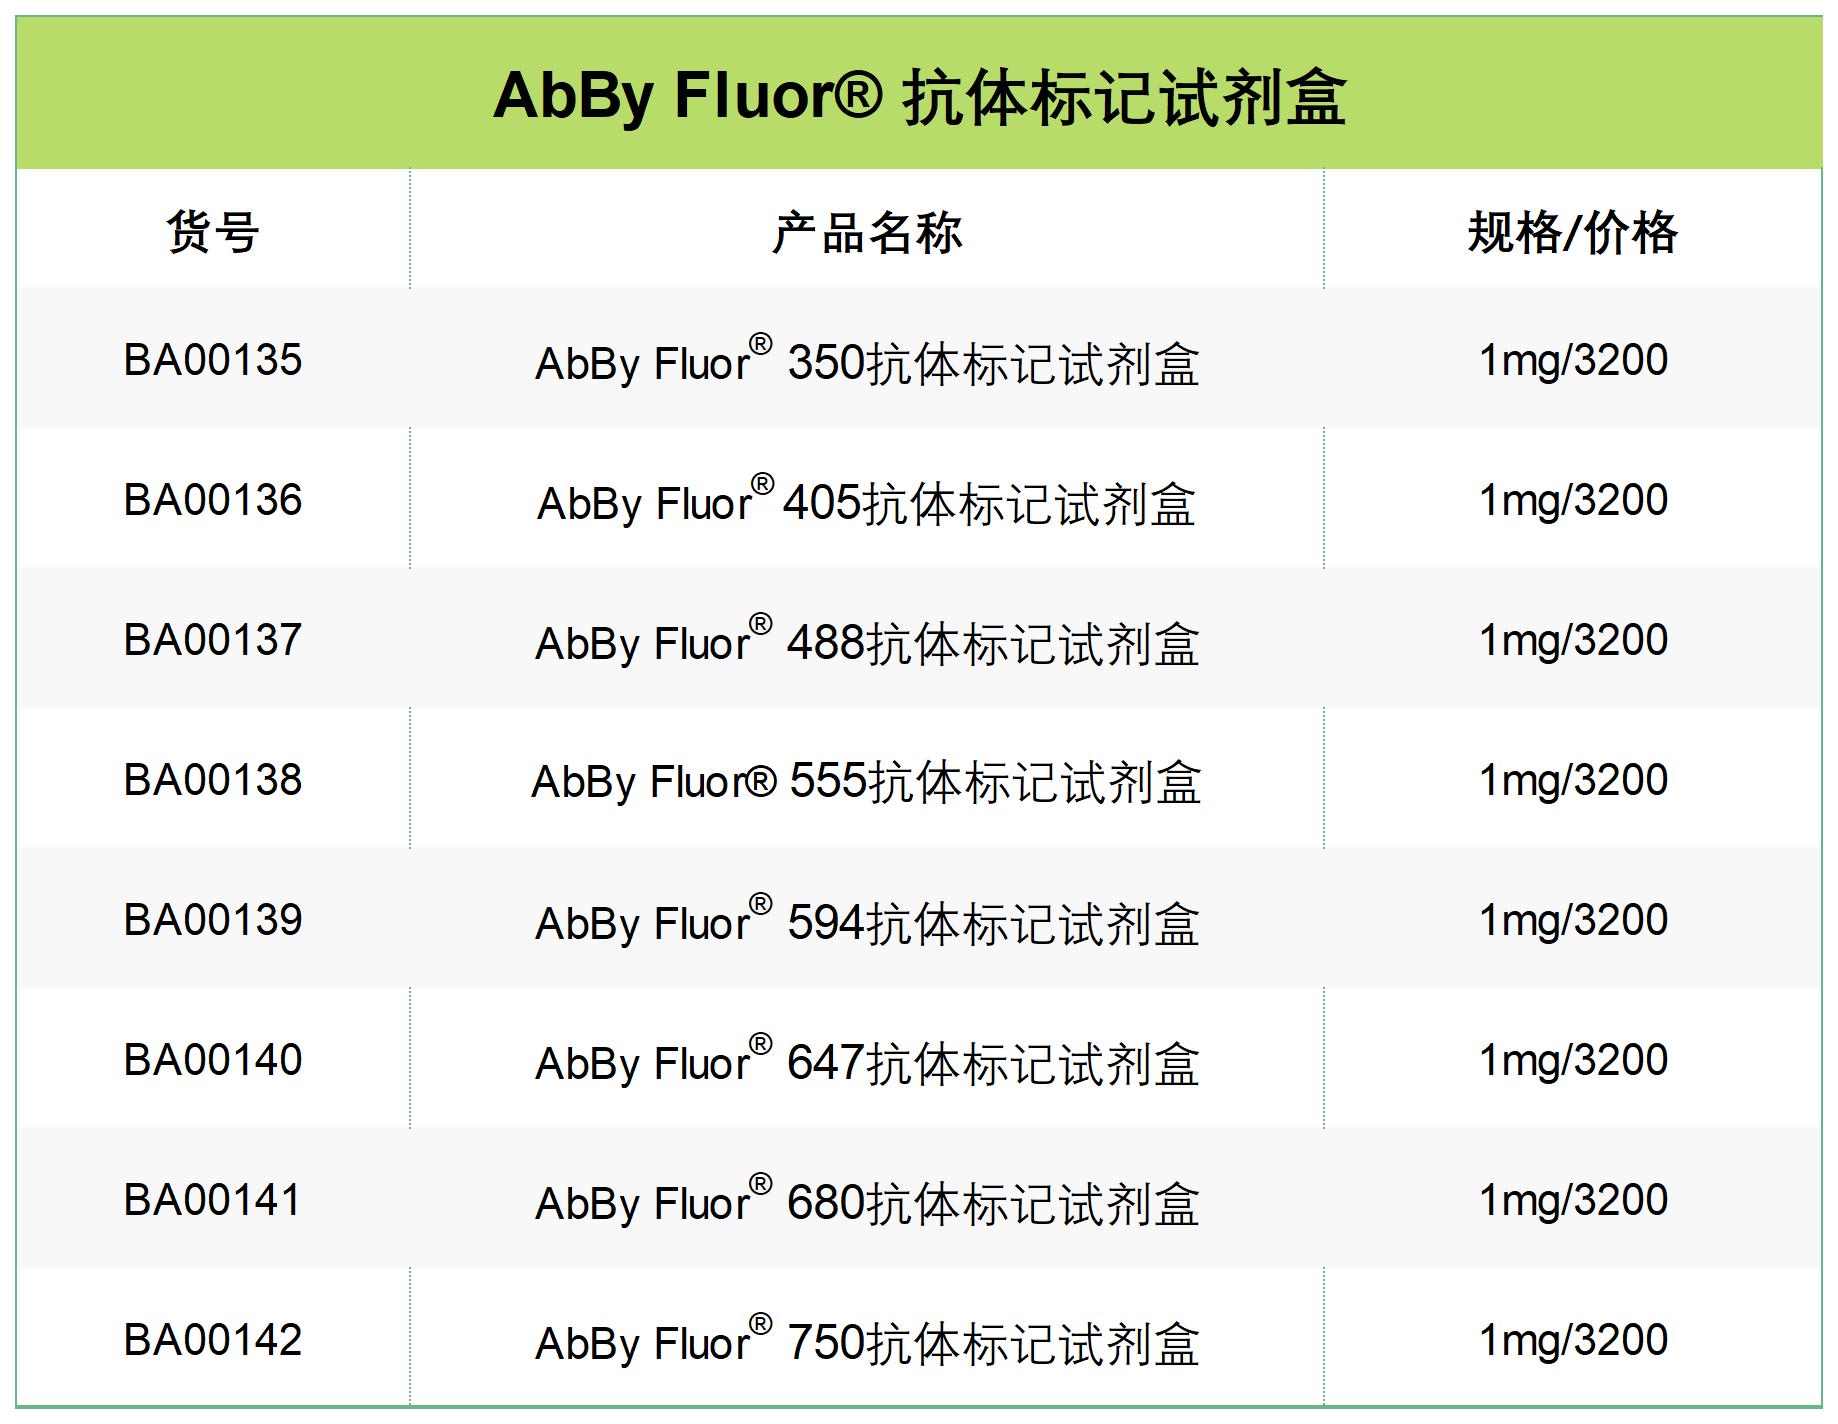Viewport: 1838px width, 1424px height.
Task: Select the BA00135 catalog number cell
Action: 213,360
